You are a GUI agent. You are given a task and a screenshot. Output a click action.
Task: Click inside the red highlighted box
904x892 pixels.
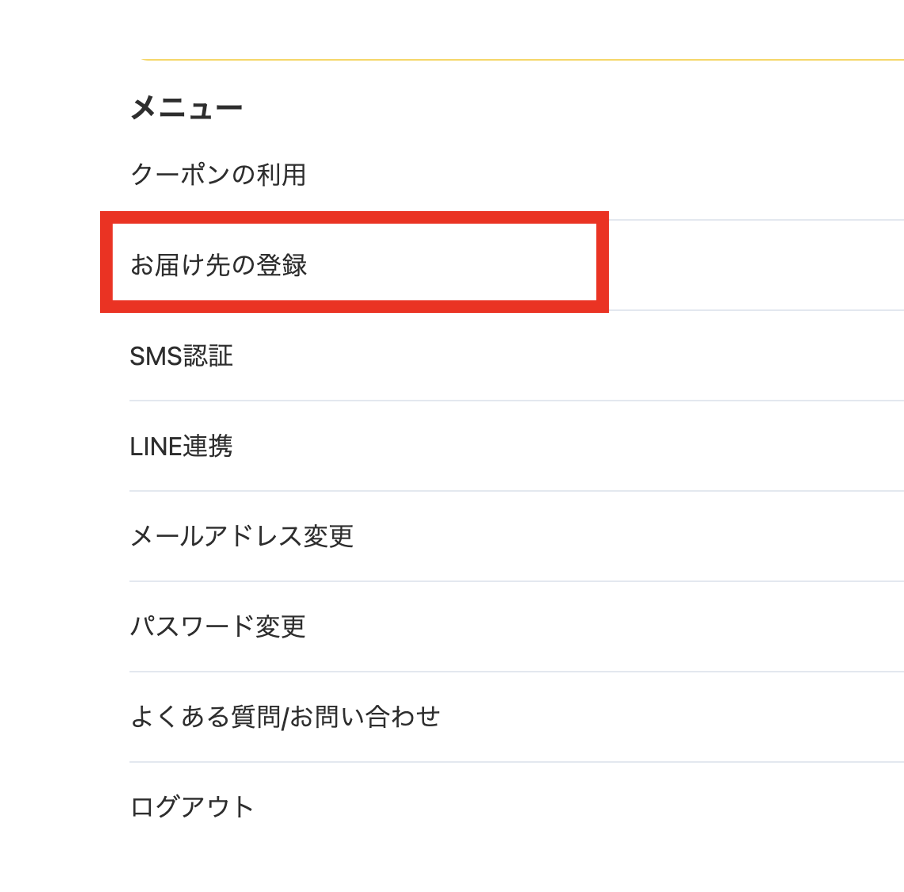pyautogui.click(x=355, y=262)
